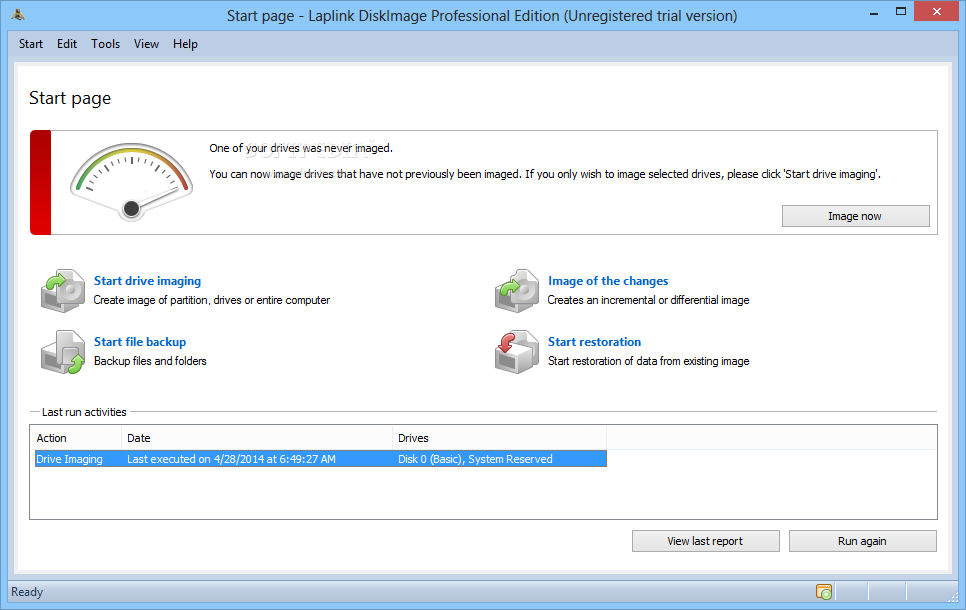Sort by the Action column header

point(76,438)
